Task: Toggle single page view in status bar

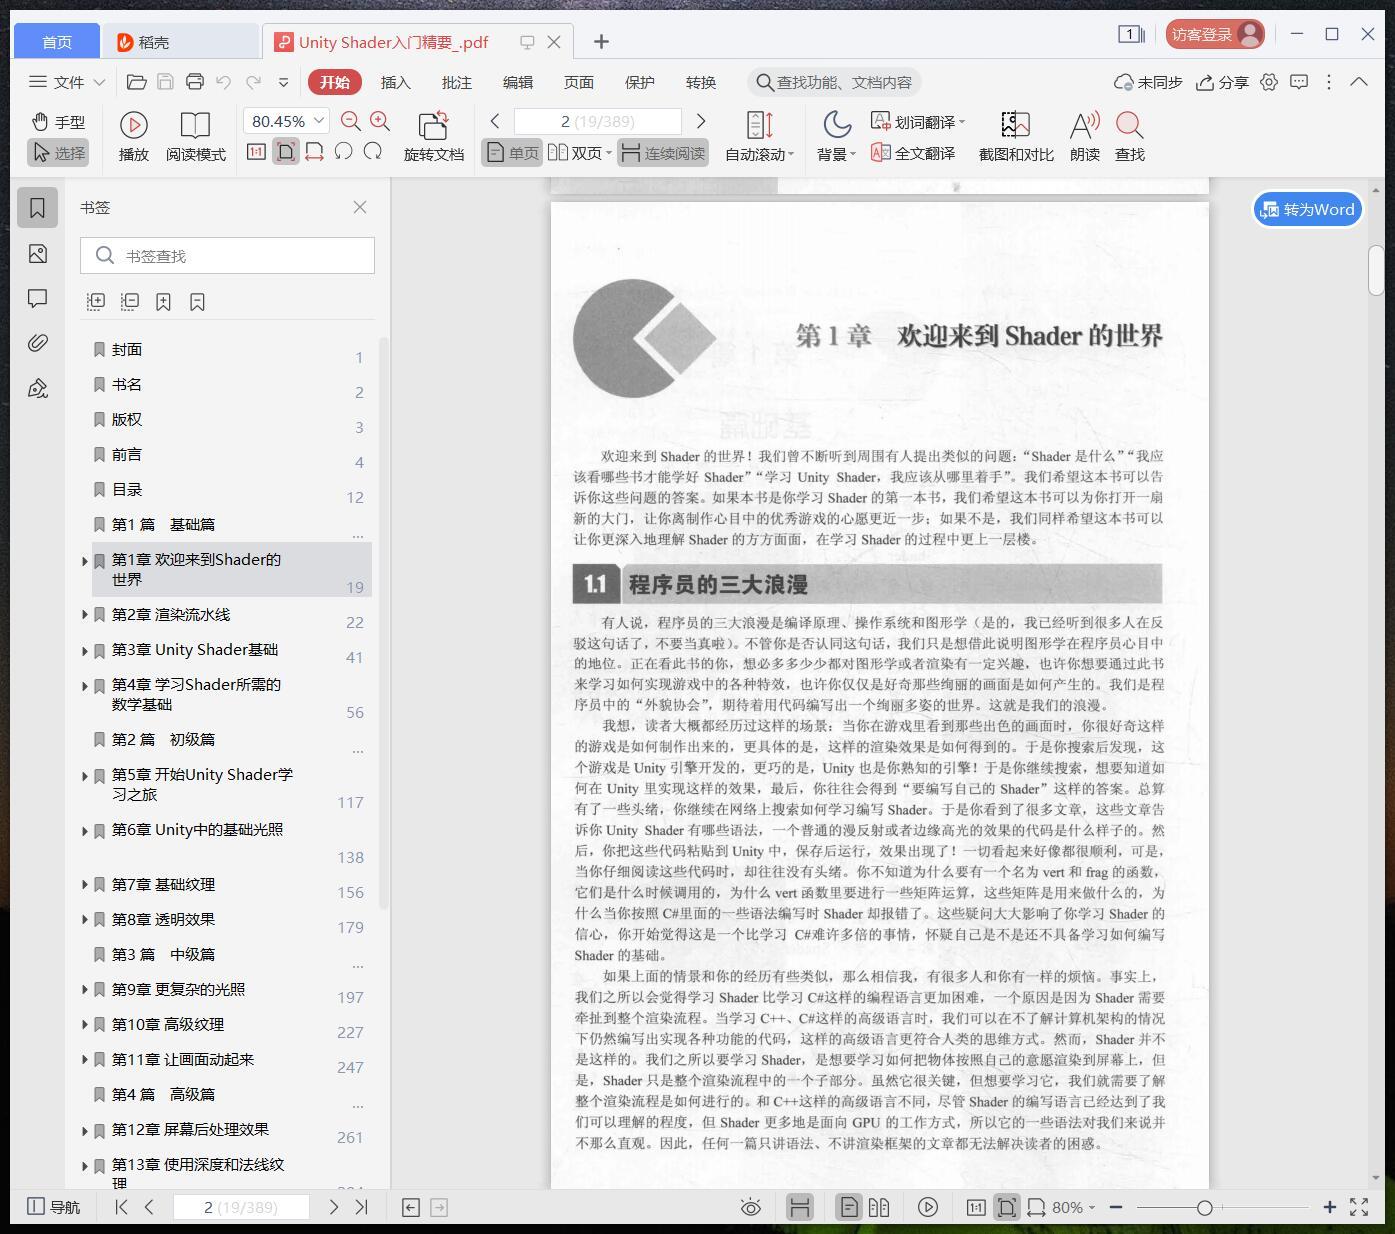Action: (848, 1207)
